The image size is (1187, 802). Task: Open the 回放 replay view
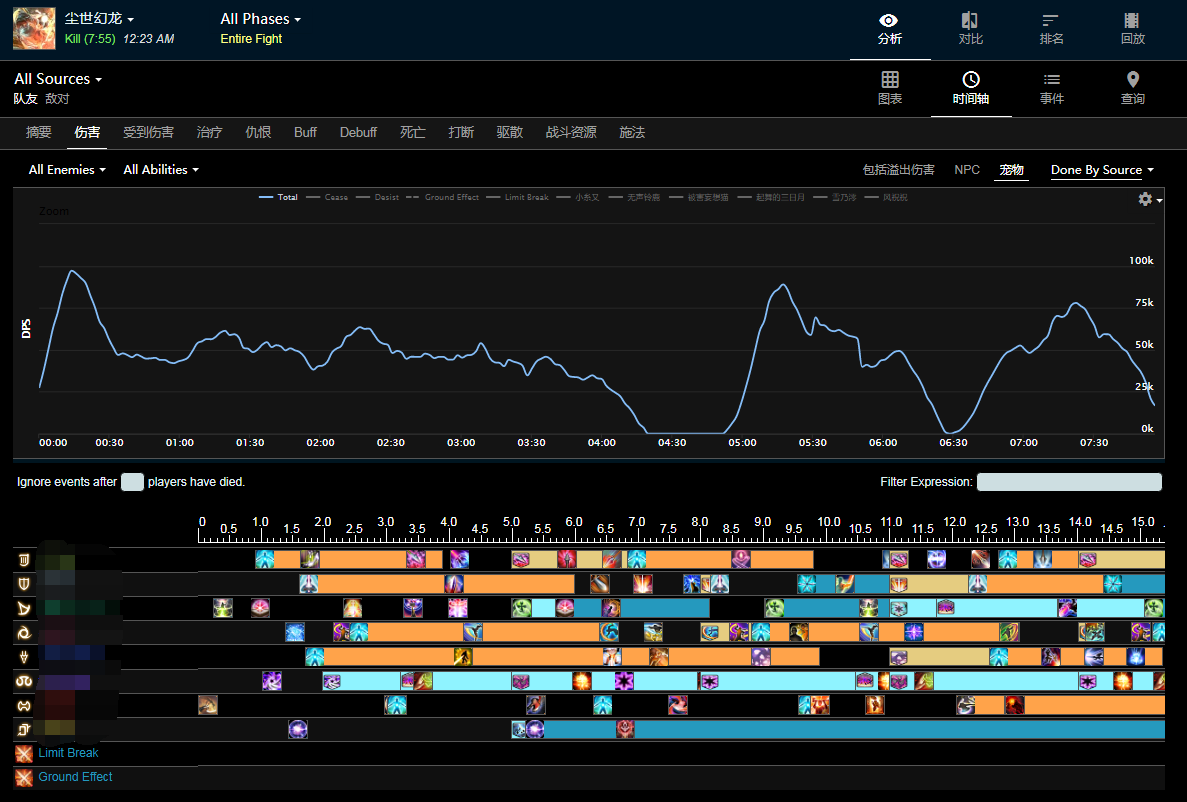pos(1132,29)
